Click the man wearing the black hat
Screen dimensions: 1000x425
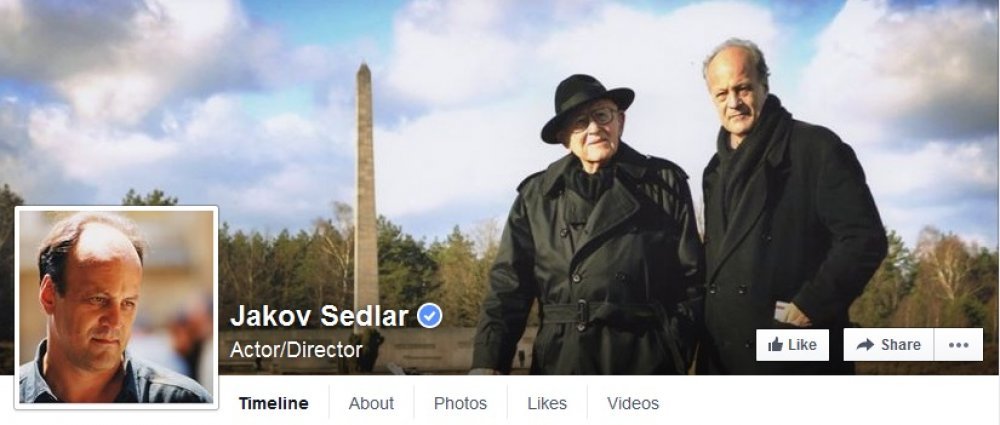point(587,230)
